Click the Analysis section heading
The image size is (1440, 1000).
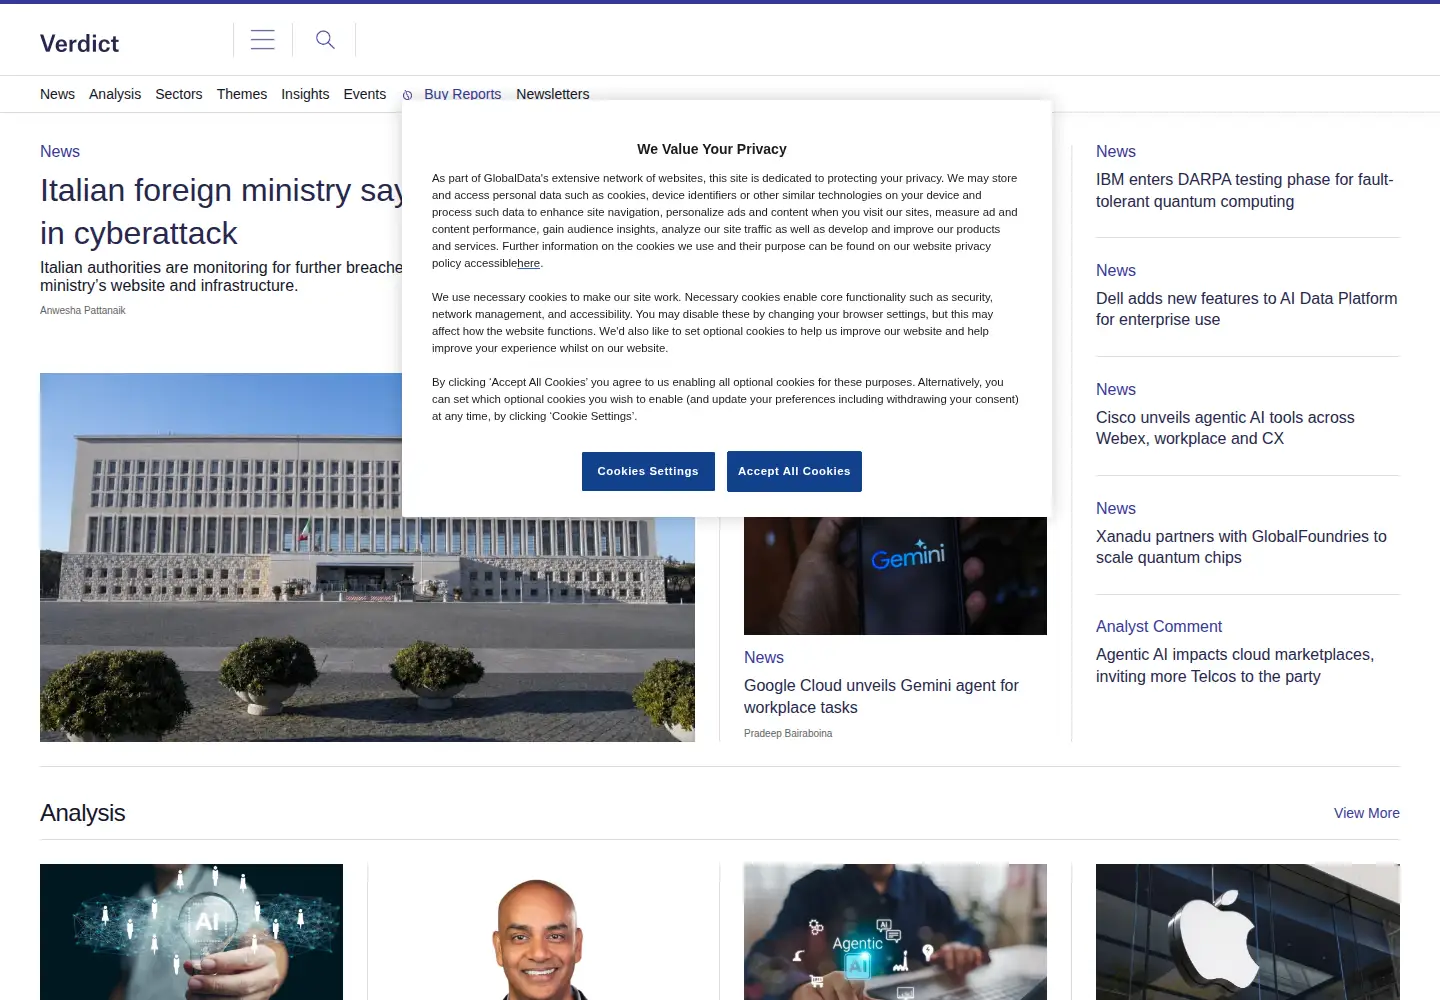[x=83, y=813]
